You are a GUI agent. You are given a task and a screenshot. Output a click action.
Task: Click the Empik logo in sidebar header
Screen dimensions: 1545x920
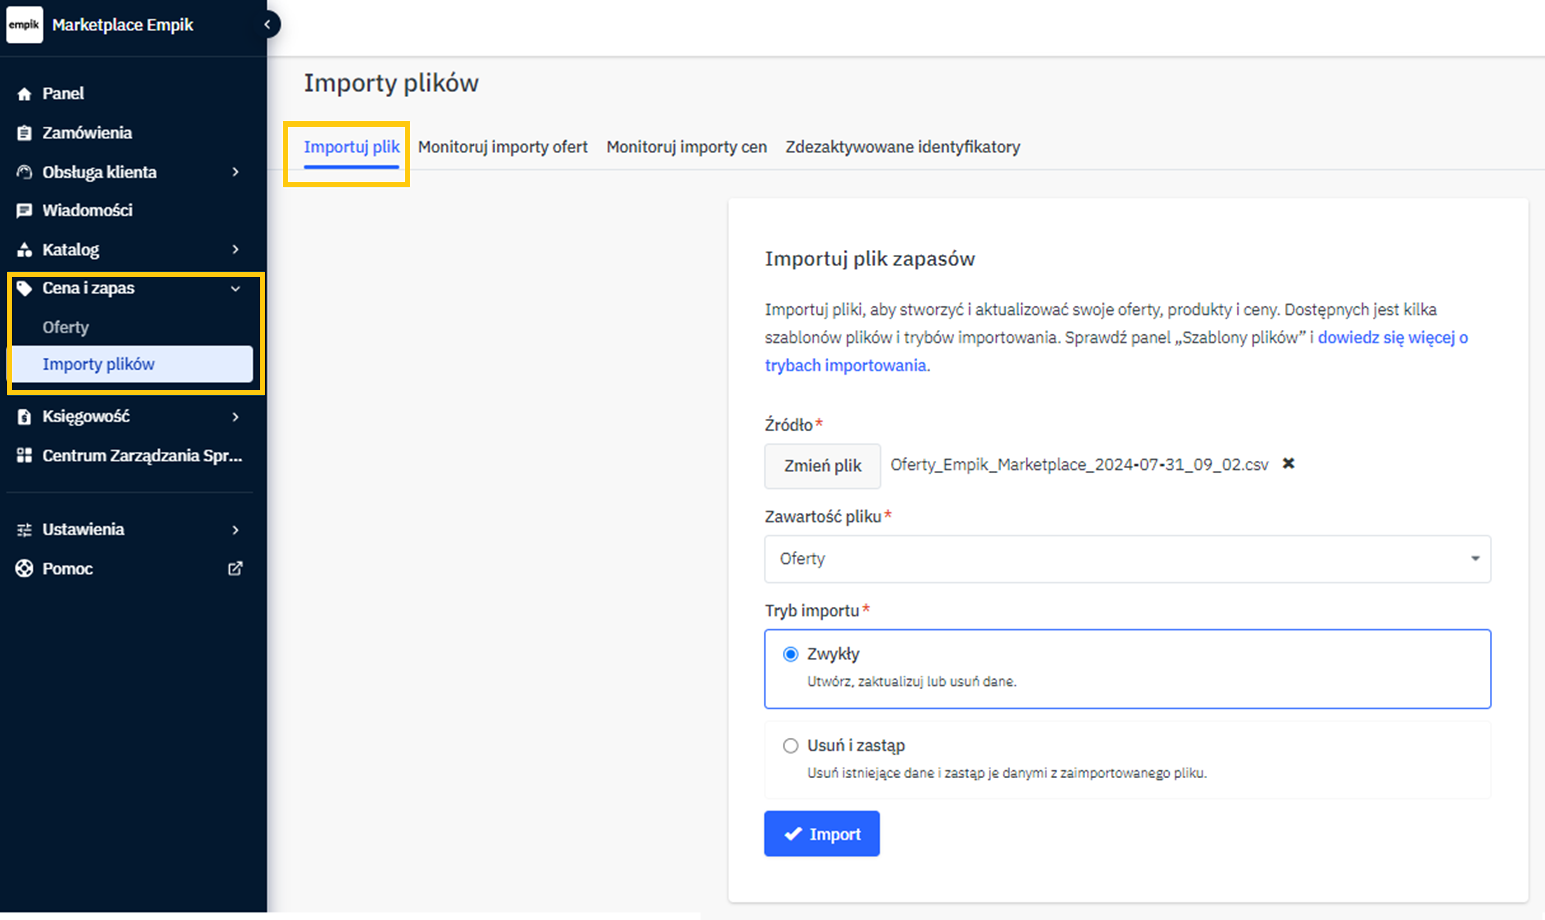(24, 25)
